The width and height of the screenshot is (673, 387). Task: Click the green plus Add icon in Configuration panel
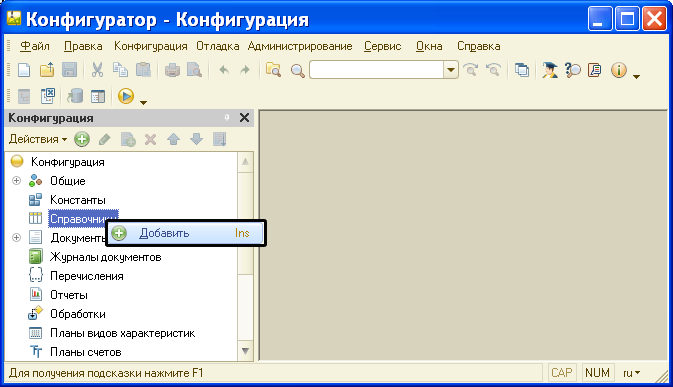(82, 139)
